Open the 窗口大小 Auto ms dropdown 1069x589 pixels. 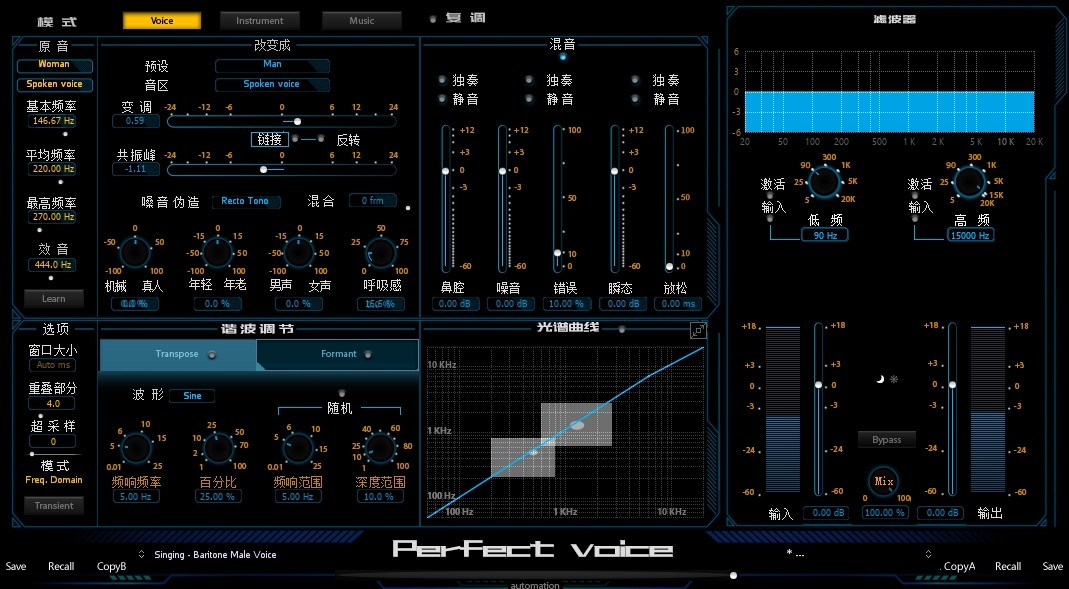pos(52,365)
